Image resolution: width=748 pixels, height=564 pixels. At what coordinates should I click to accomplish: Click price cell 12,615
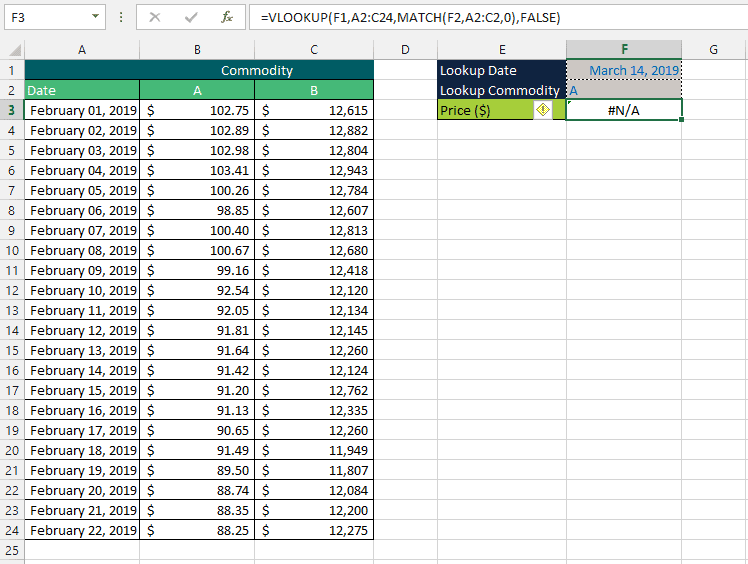point(314,111)
